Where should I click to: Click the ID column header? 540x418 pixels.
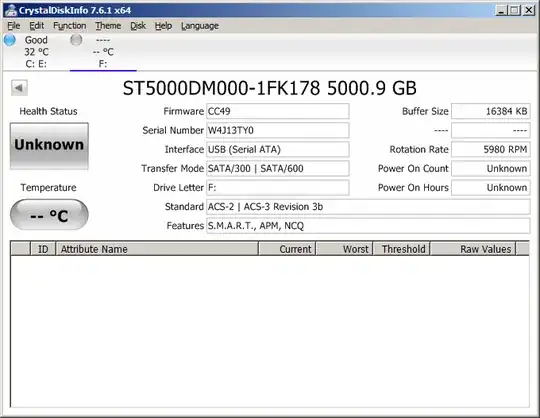[x=43, y=249]
